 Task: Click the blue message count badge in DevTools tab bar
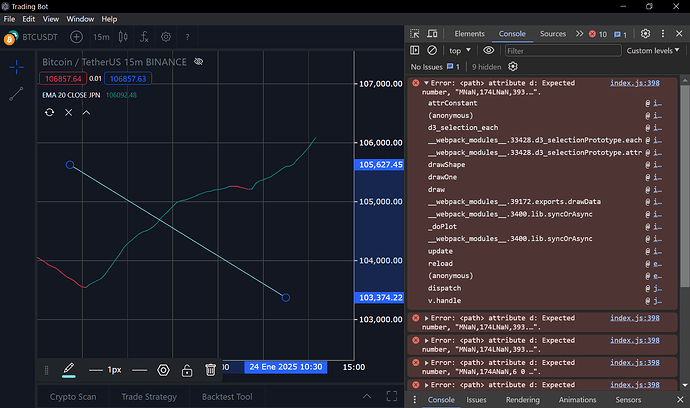[x=620, y=34]
